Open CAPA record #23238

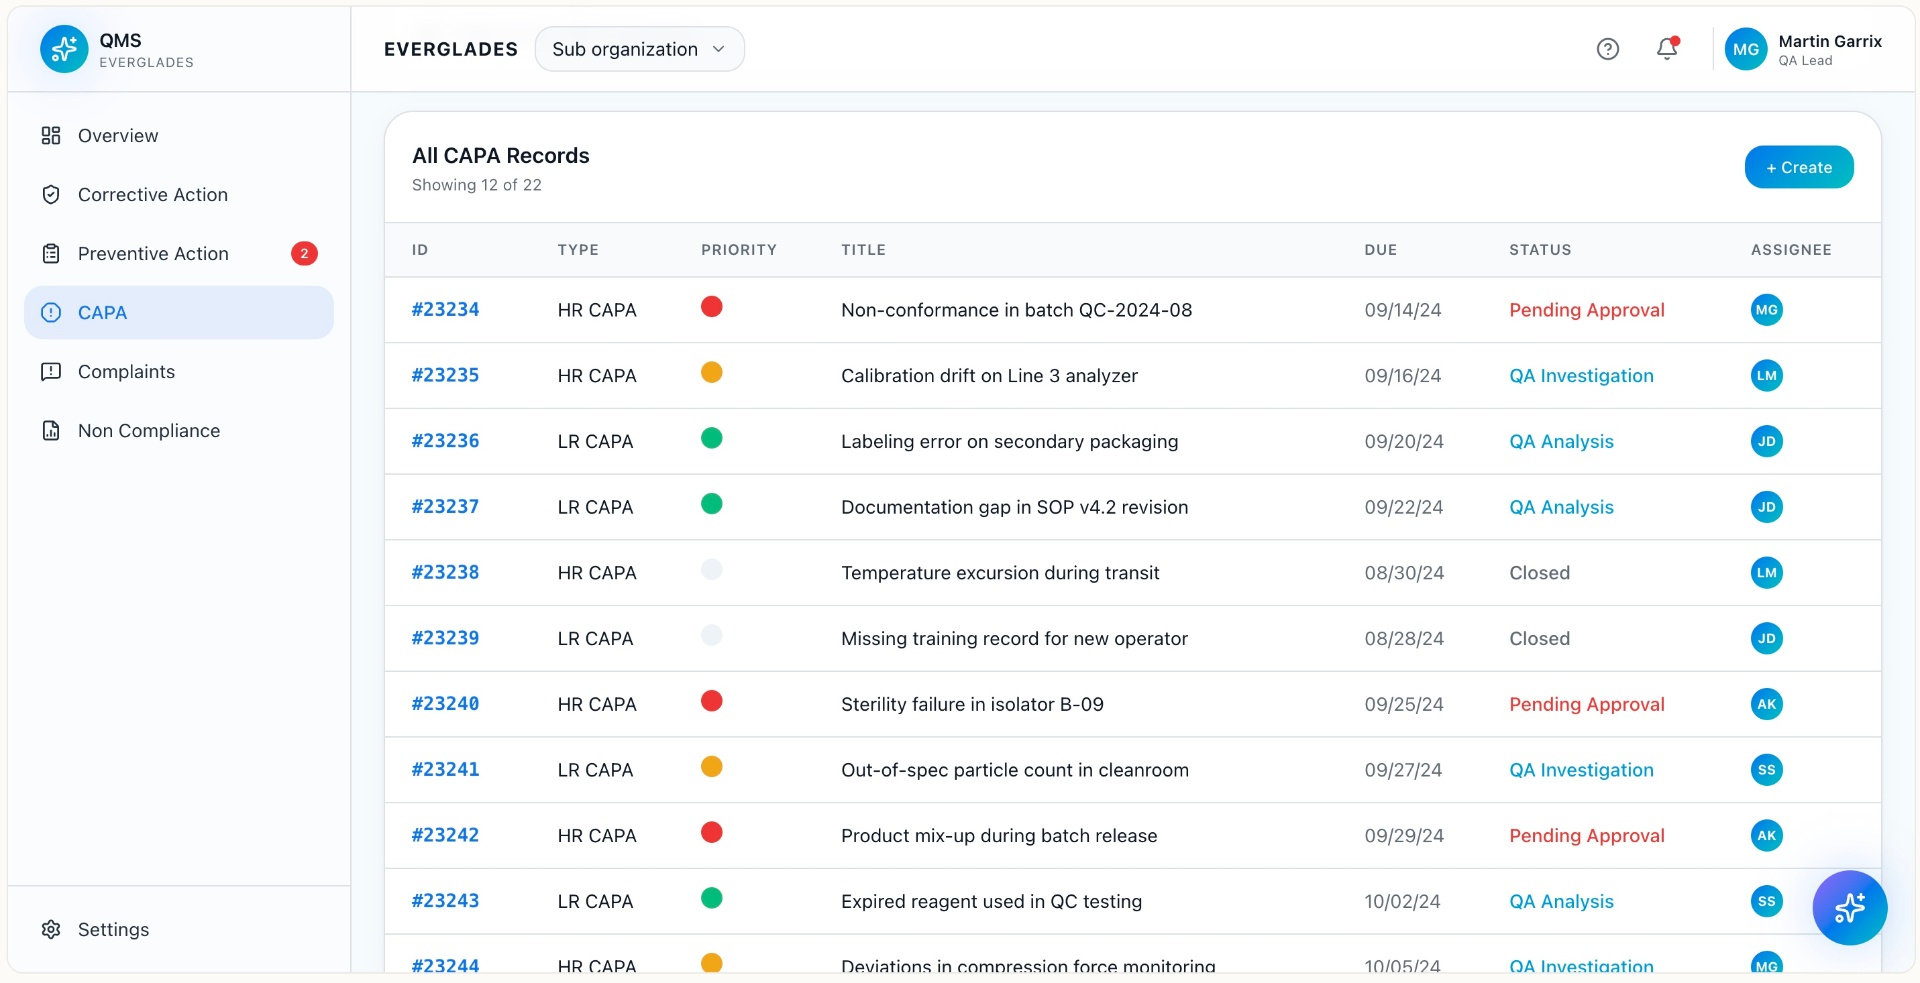pos(445,573)
